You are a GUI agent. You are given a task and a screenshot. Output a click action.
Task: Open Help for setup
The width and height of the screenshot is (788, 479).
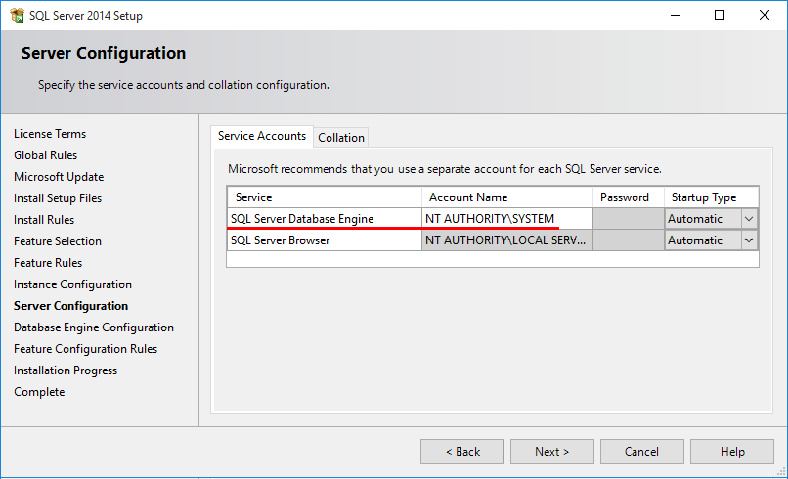(x=732, y=451)
